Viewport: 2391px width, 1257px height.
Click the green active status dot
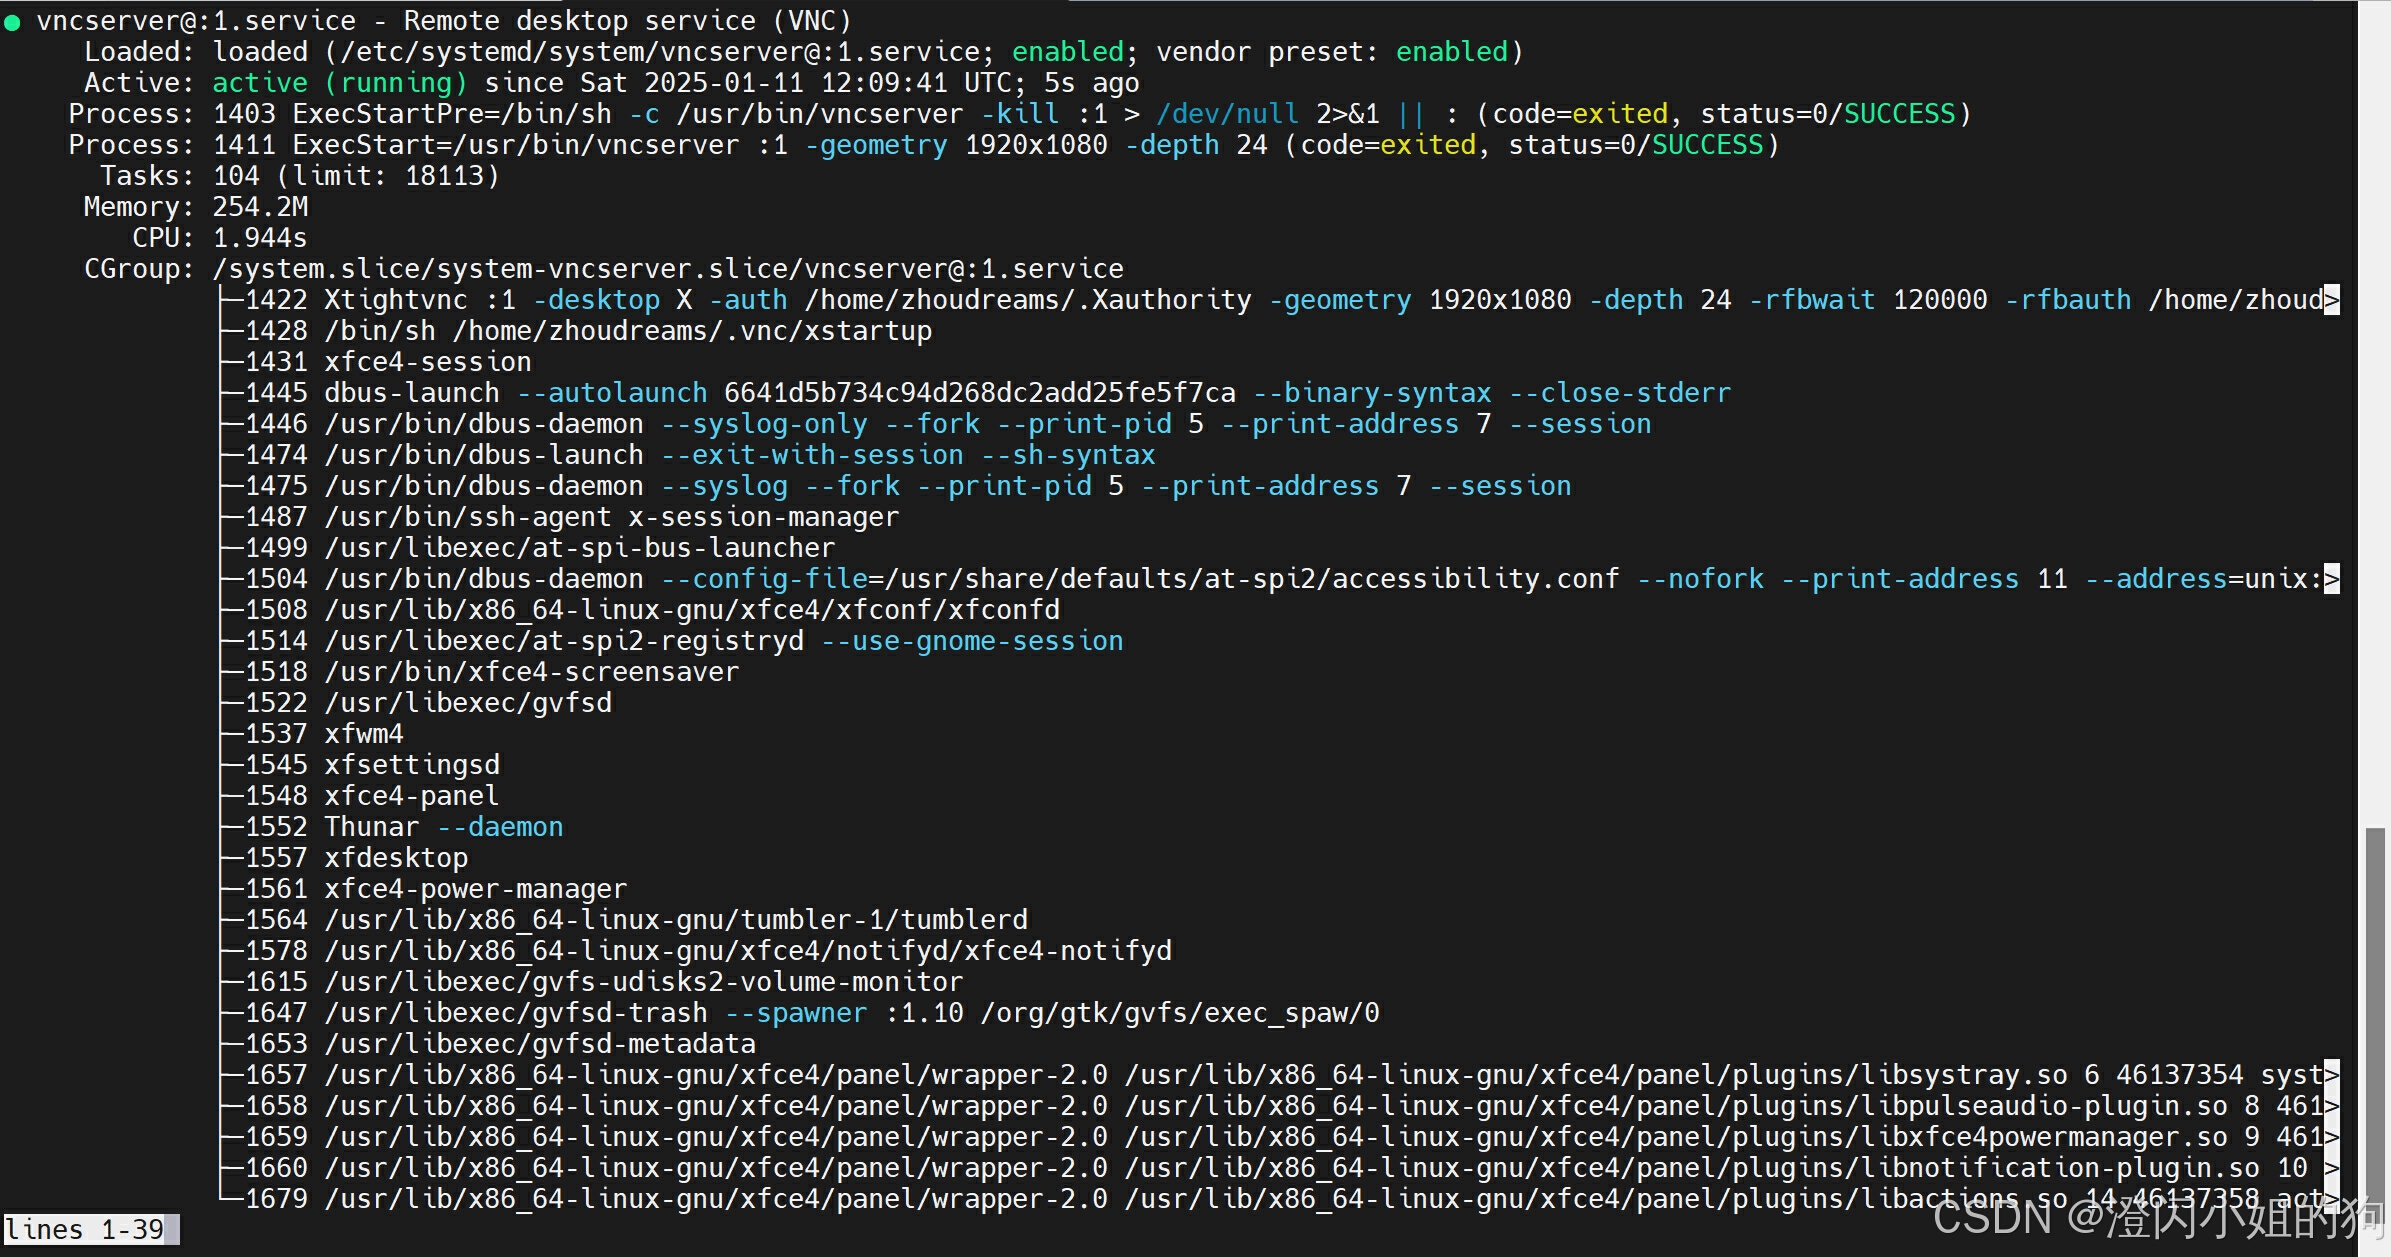click(x=12, y=22)
